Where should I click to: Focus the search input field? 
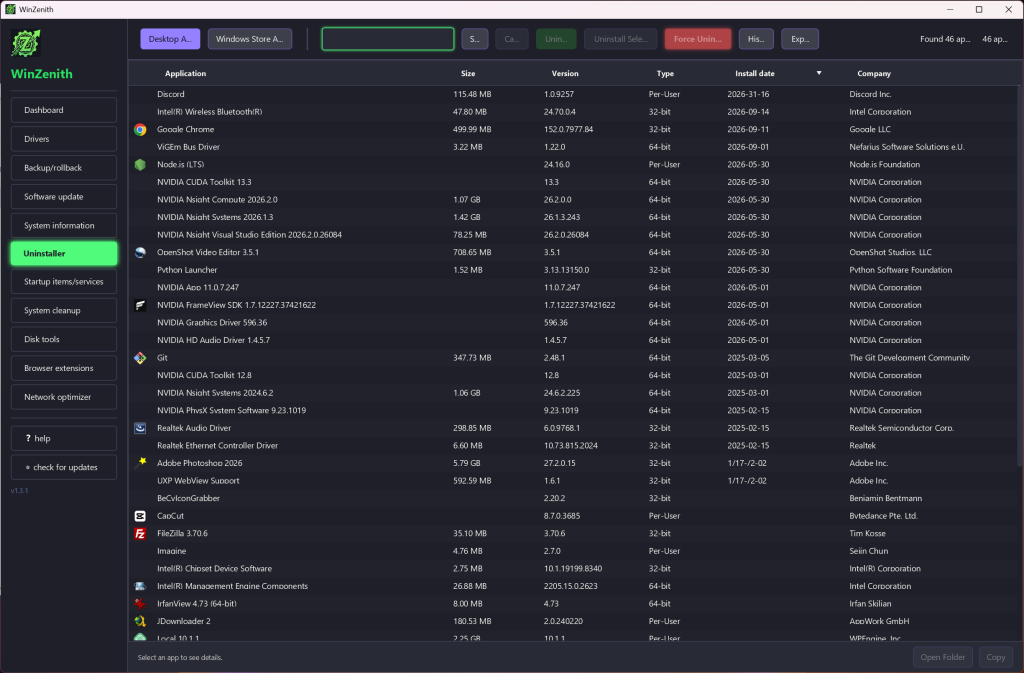coord(388,39)
